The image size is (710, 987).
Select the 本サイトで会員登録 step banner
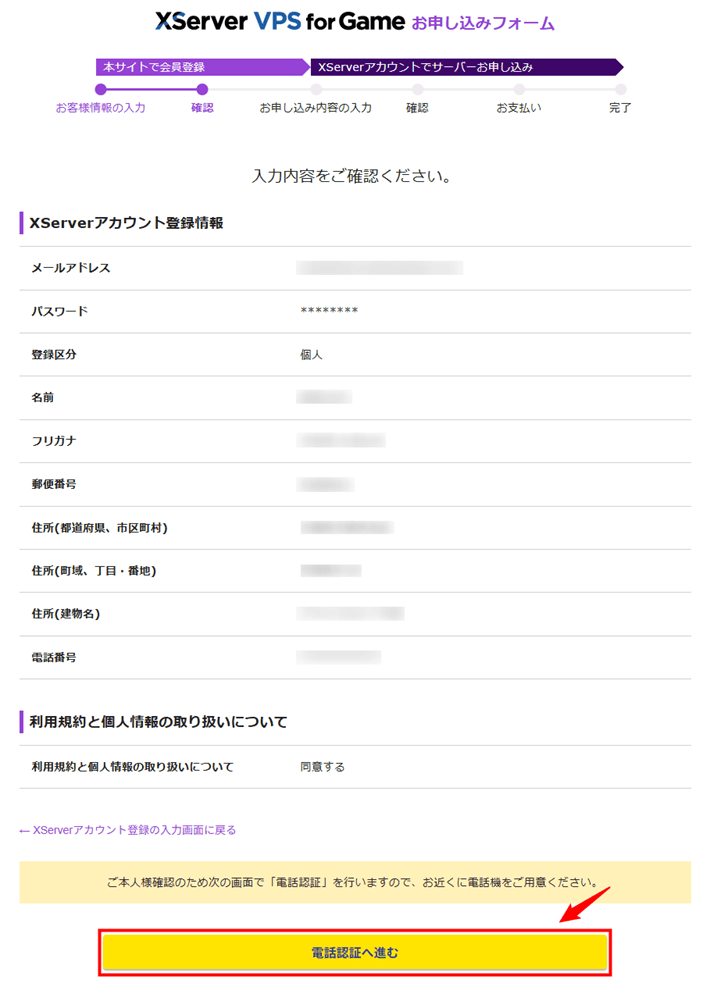(202, 67)
